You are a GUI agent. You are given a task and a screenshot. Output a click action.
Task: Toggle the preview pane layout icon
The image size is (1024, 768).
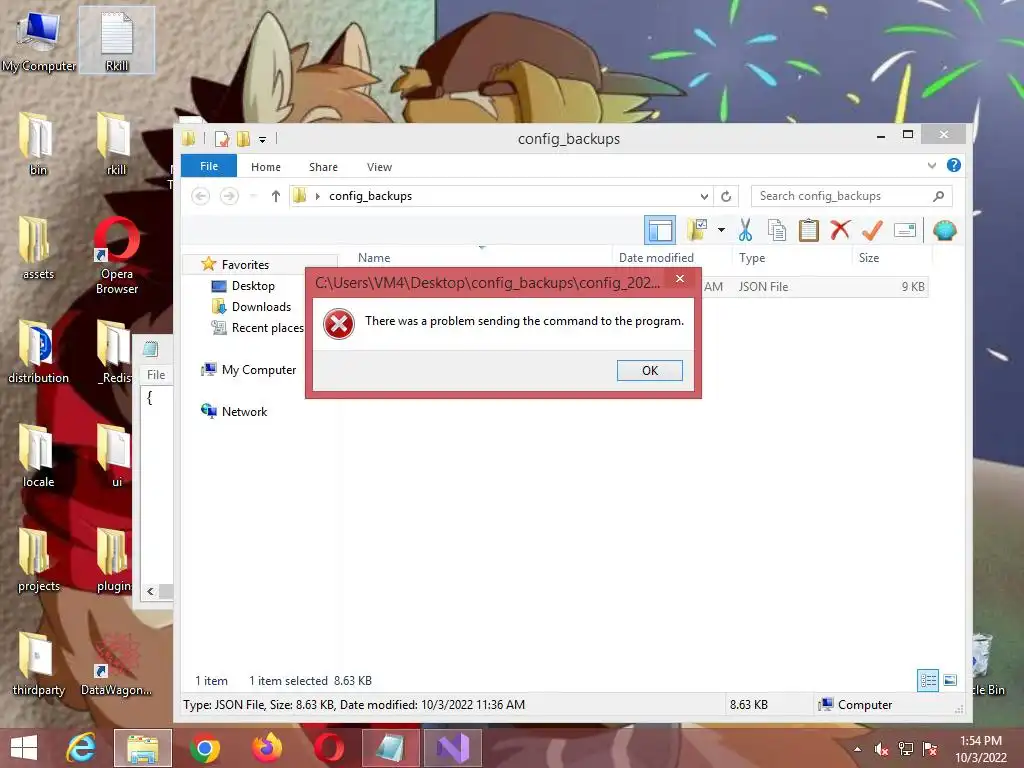[660, 231]
